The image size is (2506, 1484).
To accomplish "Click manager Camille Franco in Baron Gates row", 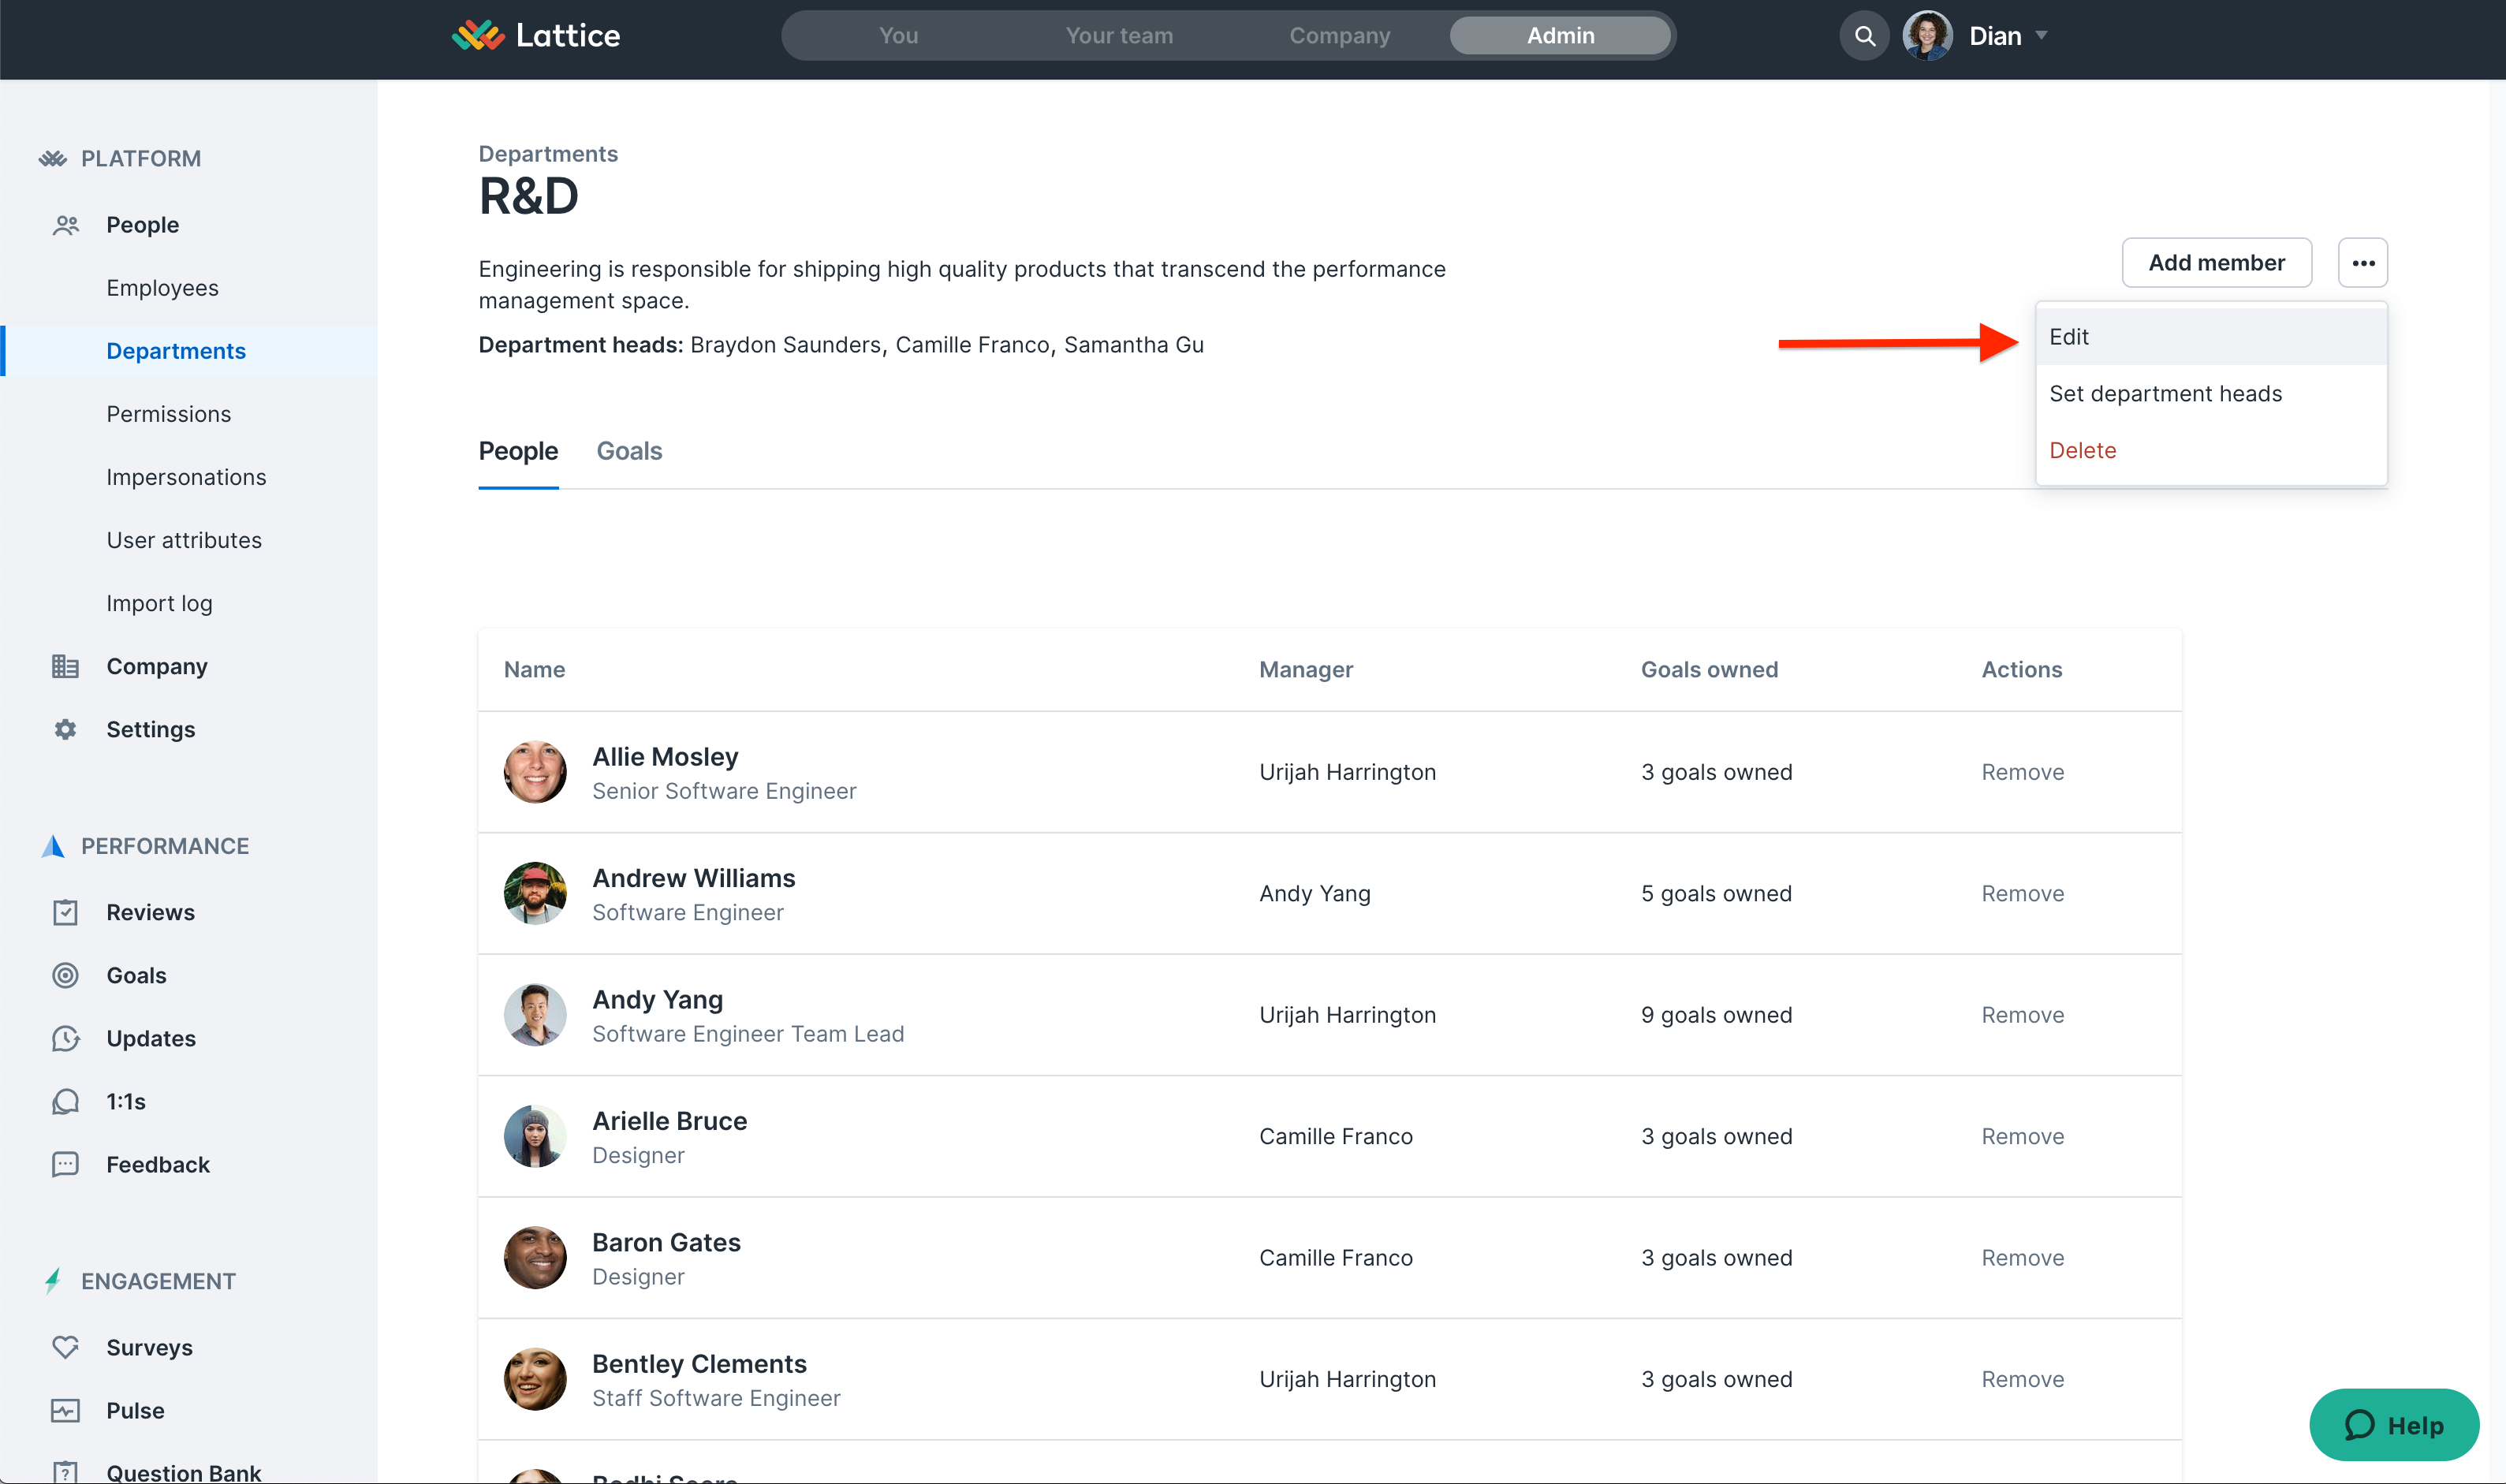I will (1336, 1258).
